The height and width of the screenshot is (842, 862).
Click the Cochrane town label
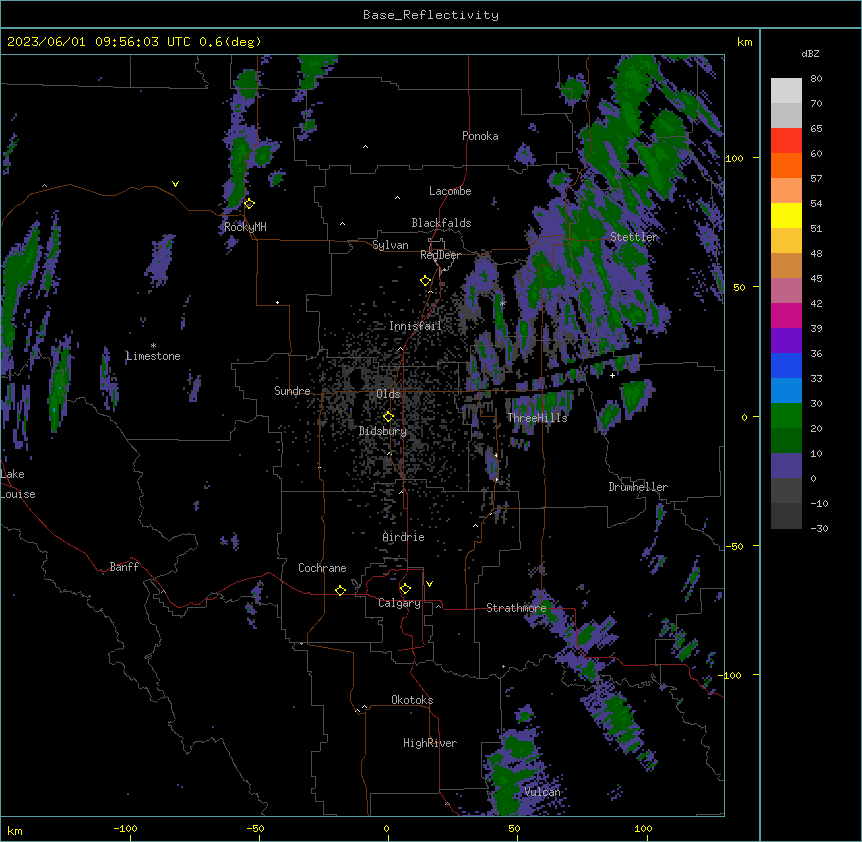[x=322, y=568]
